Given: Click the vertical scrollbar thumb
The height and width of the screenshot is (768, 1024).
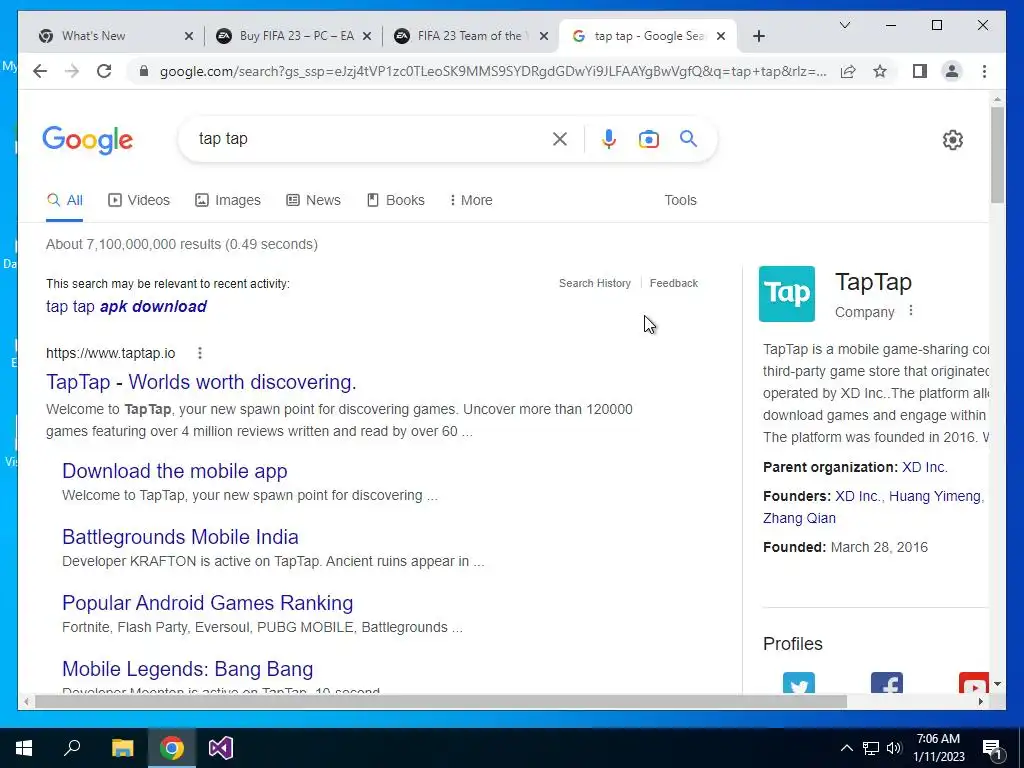Looking at the screenshot, I should tap(997, 155).
